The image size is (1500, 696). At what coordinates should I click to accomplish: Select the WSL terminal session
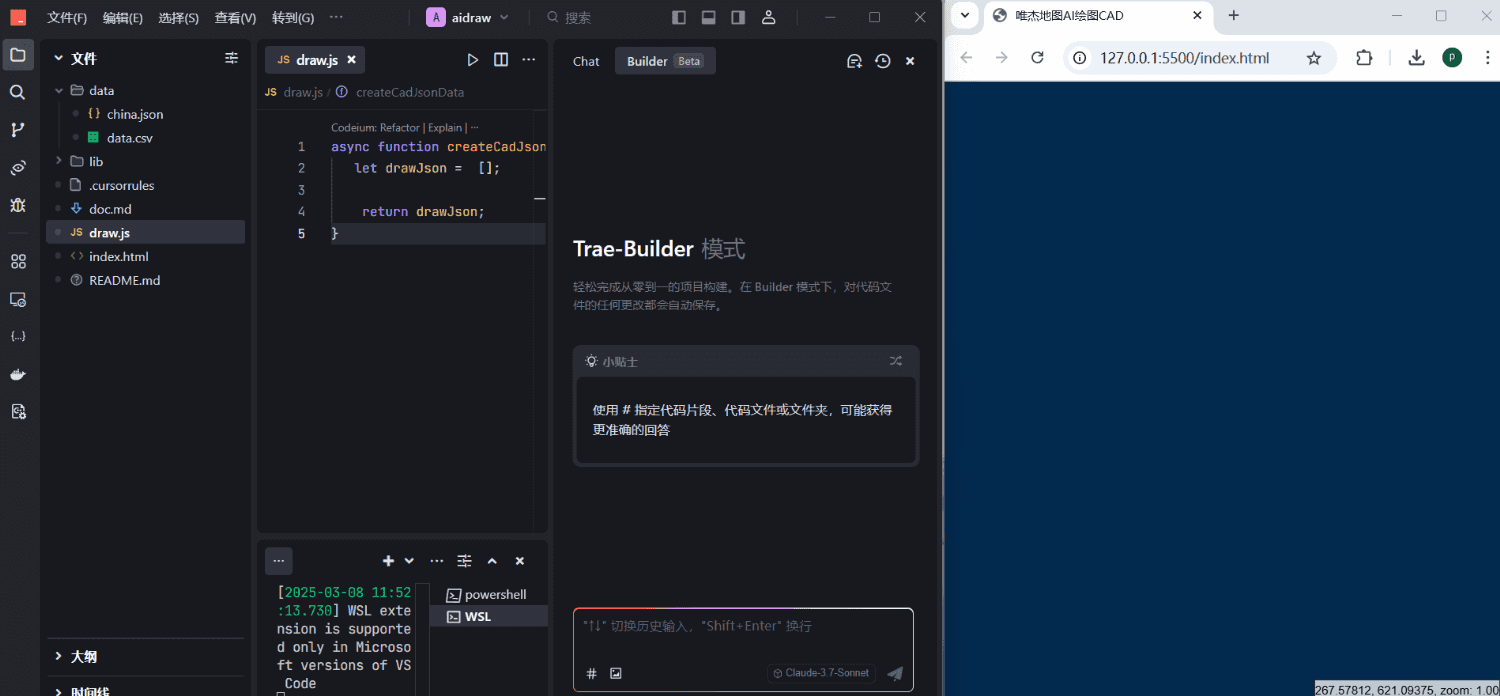point(478,616)
